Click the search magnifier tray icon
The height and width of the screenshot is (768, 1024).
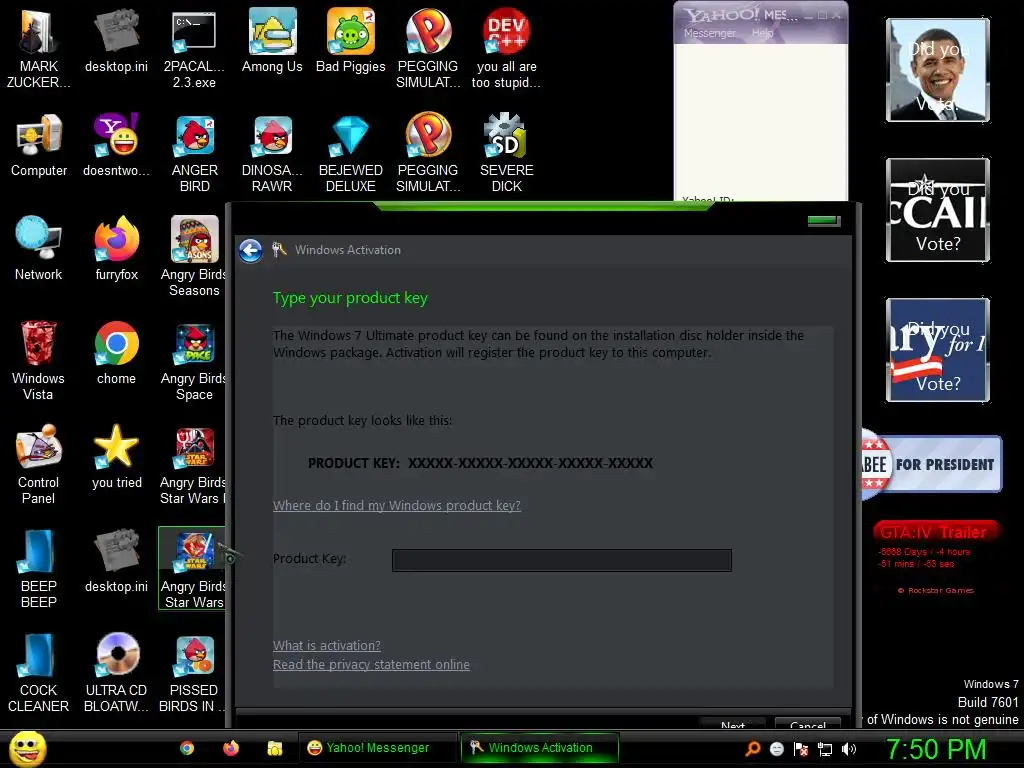tap(752, 749)
